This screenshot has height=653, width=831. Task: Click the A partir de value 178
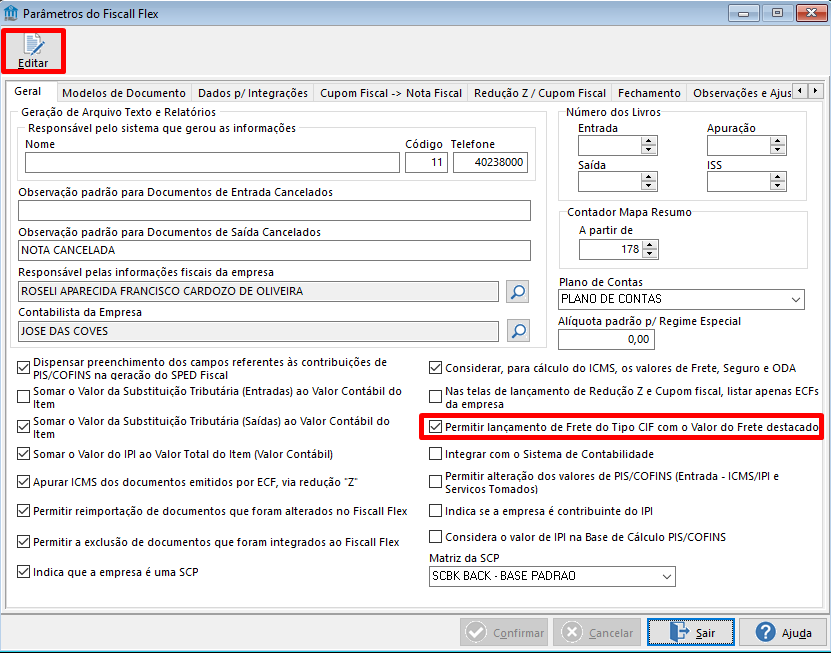[x=611, y=250]
